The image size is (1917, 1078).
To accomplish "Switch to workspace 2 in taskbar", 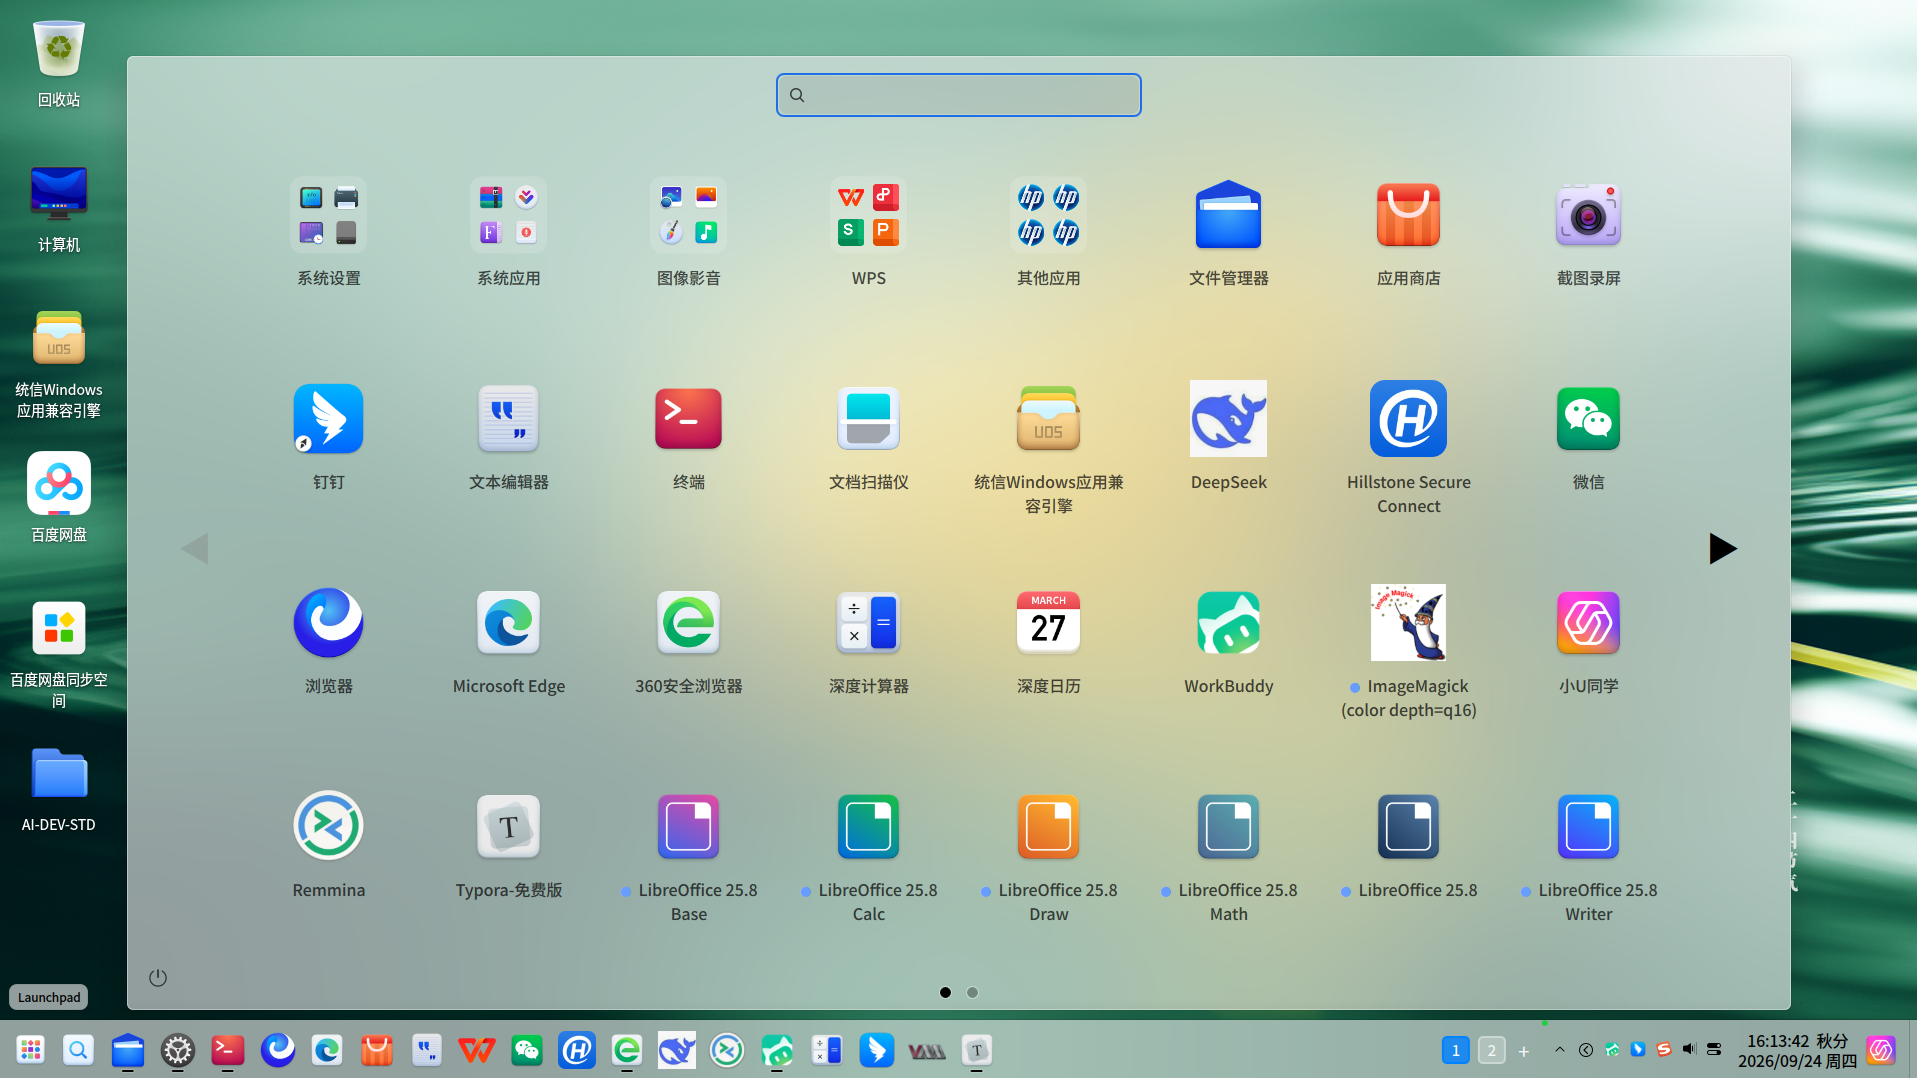I will [1491, 1050].
